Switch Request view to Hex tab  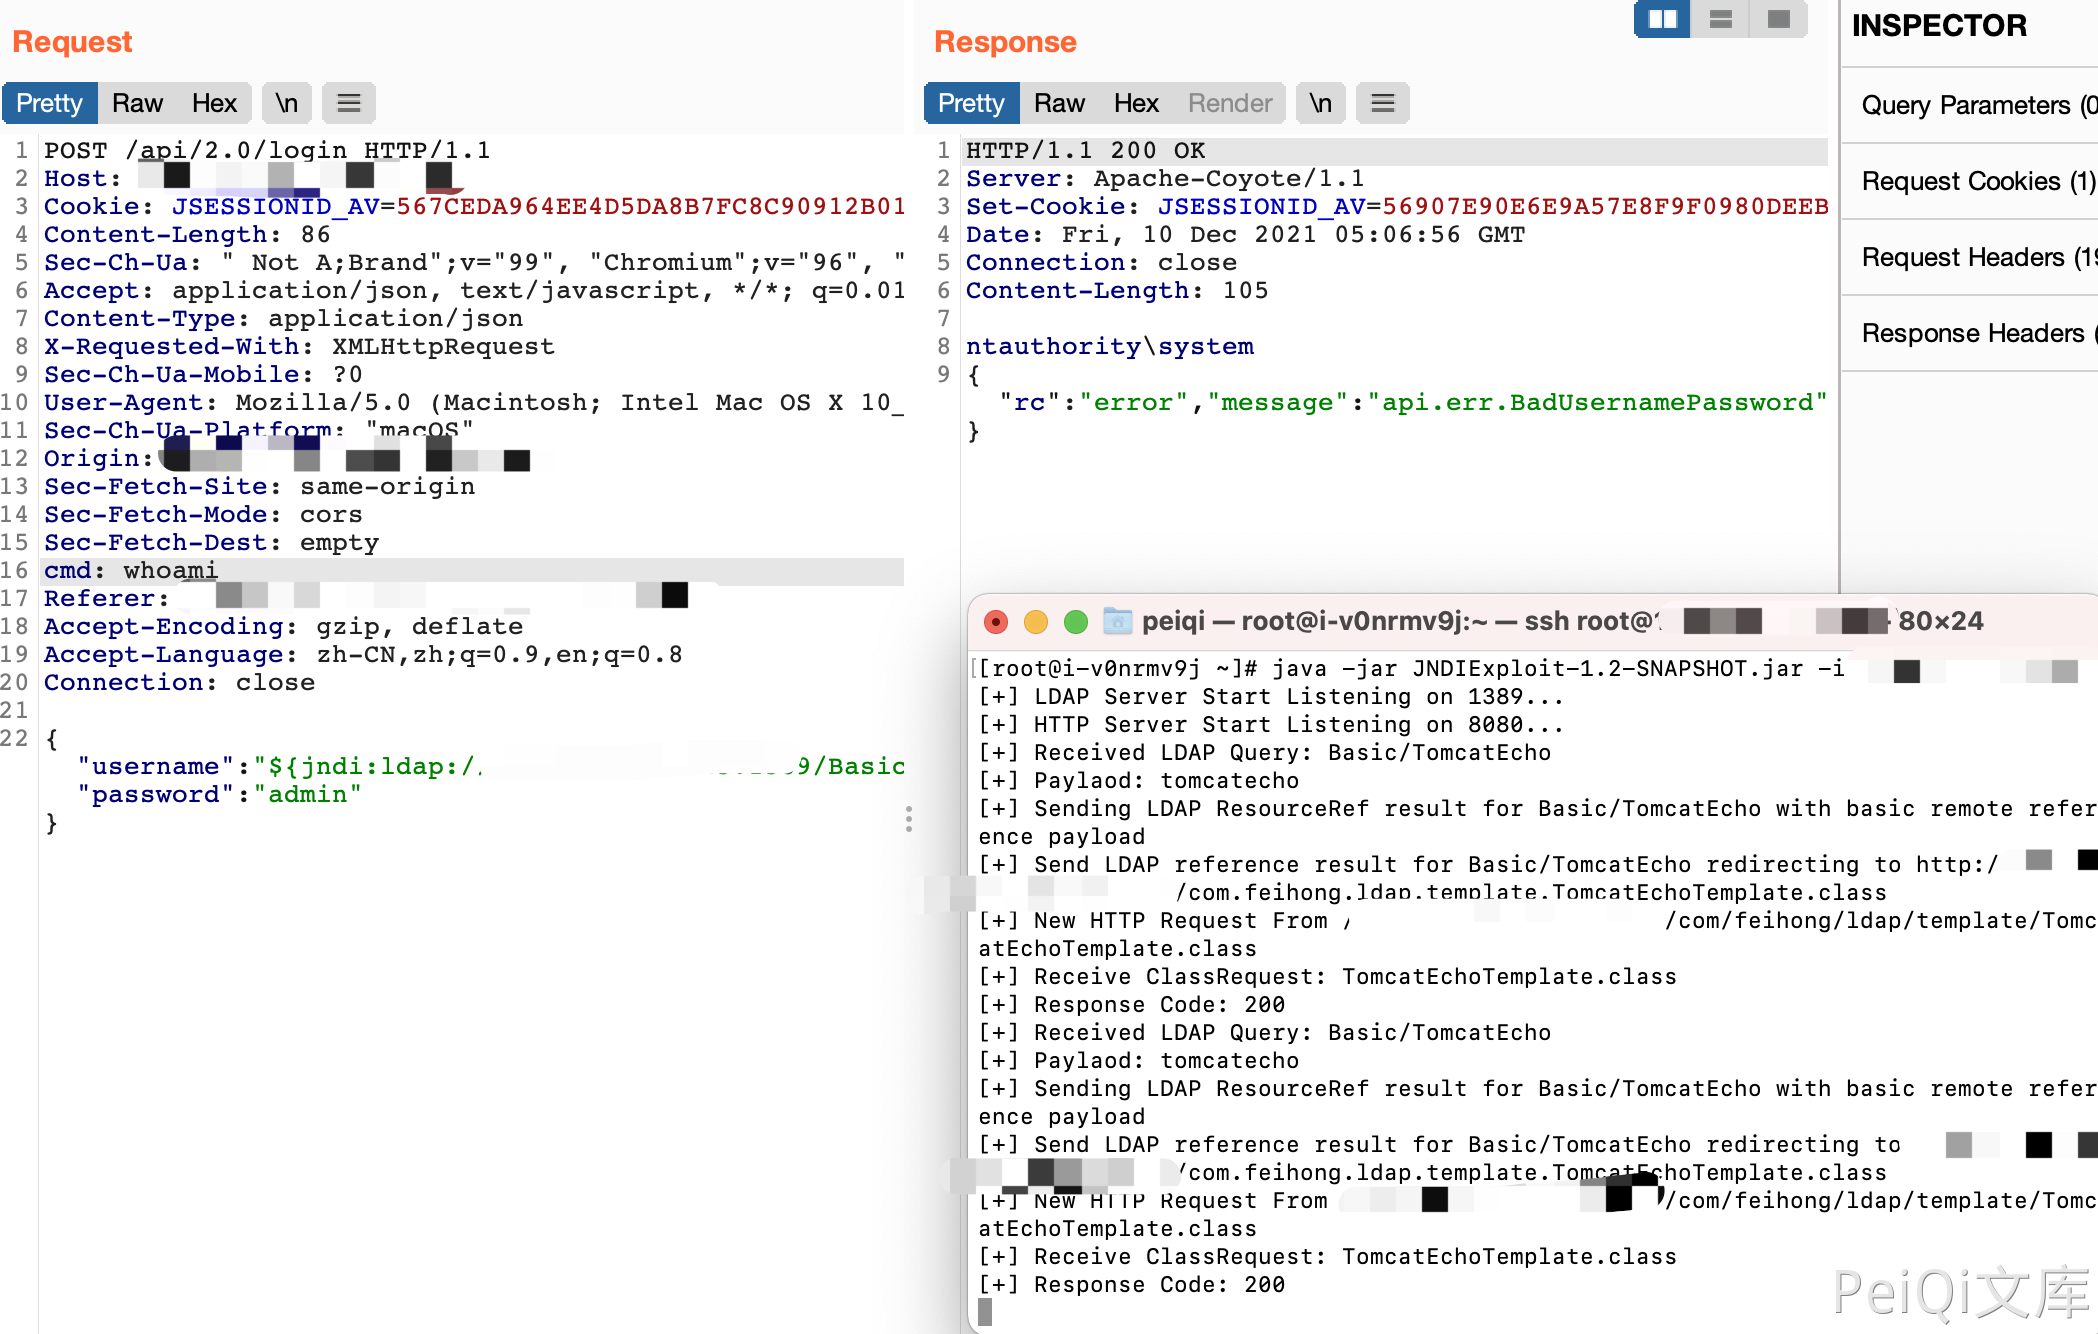tap(214, 103)
